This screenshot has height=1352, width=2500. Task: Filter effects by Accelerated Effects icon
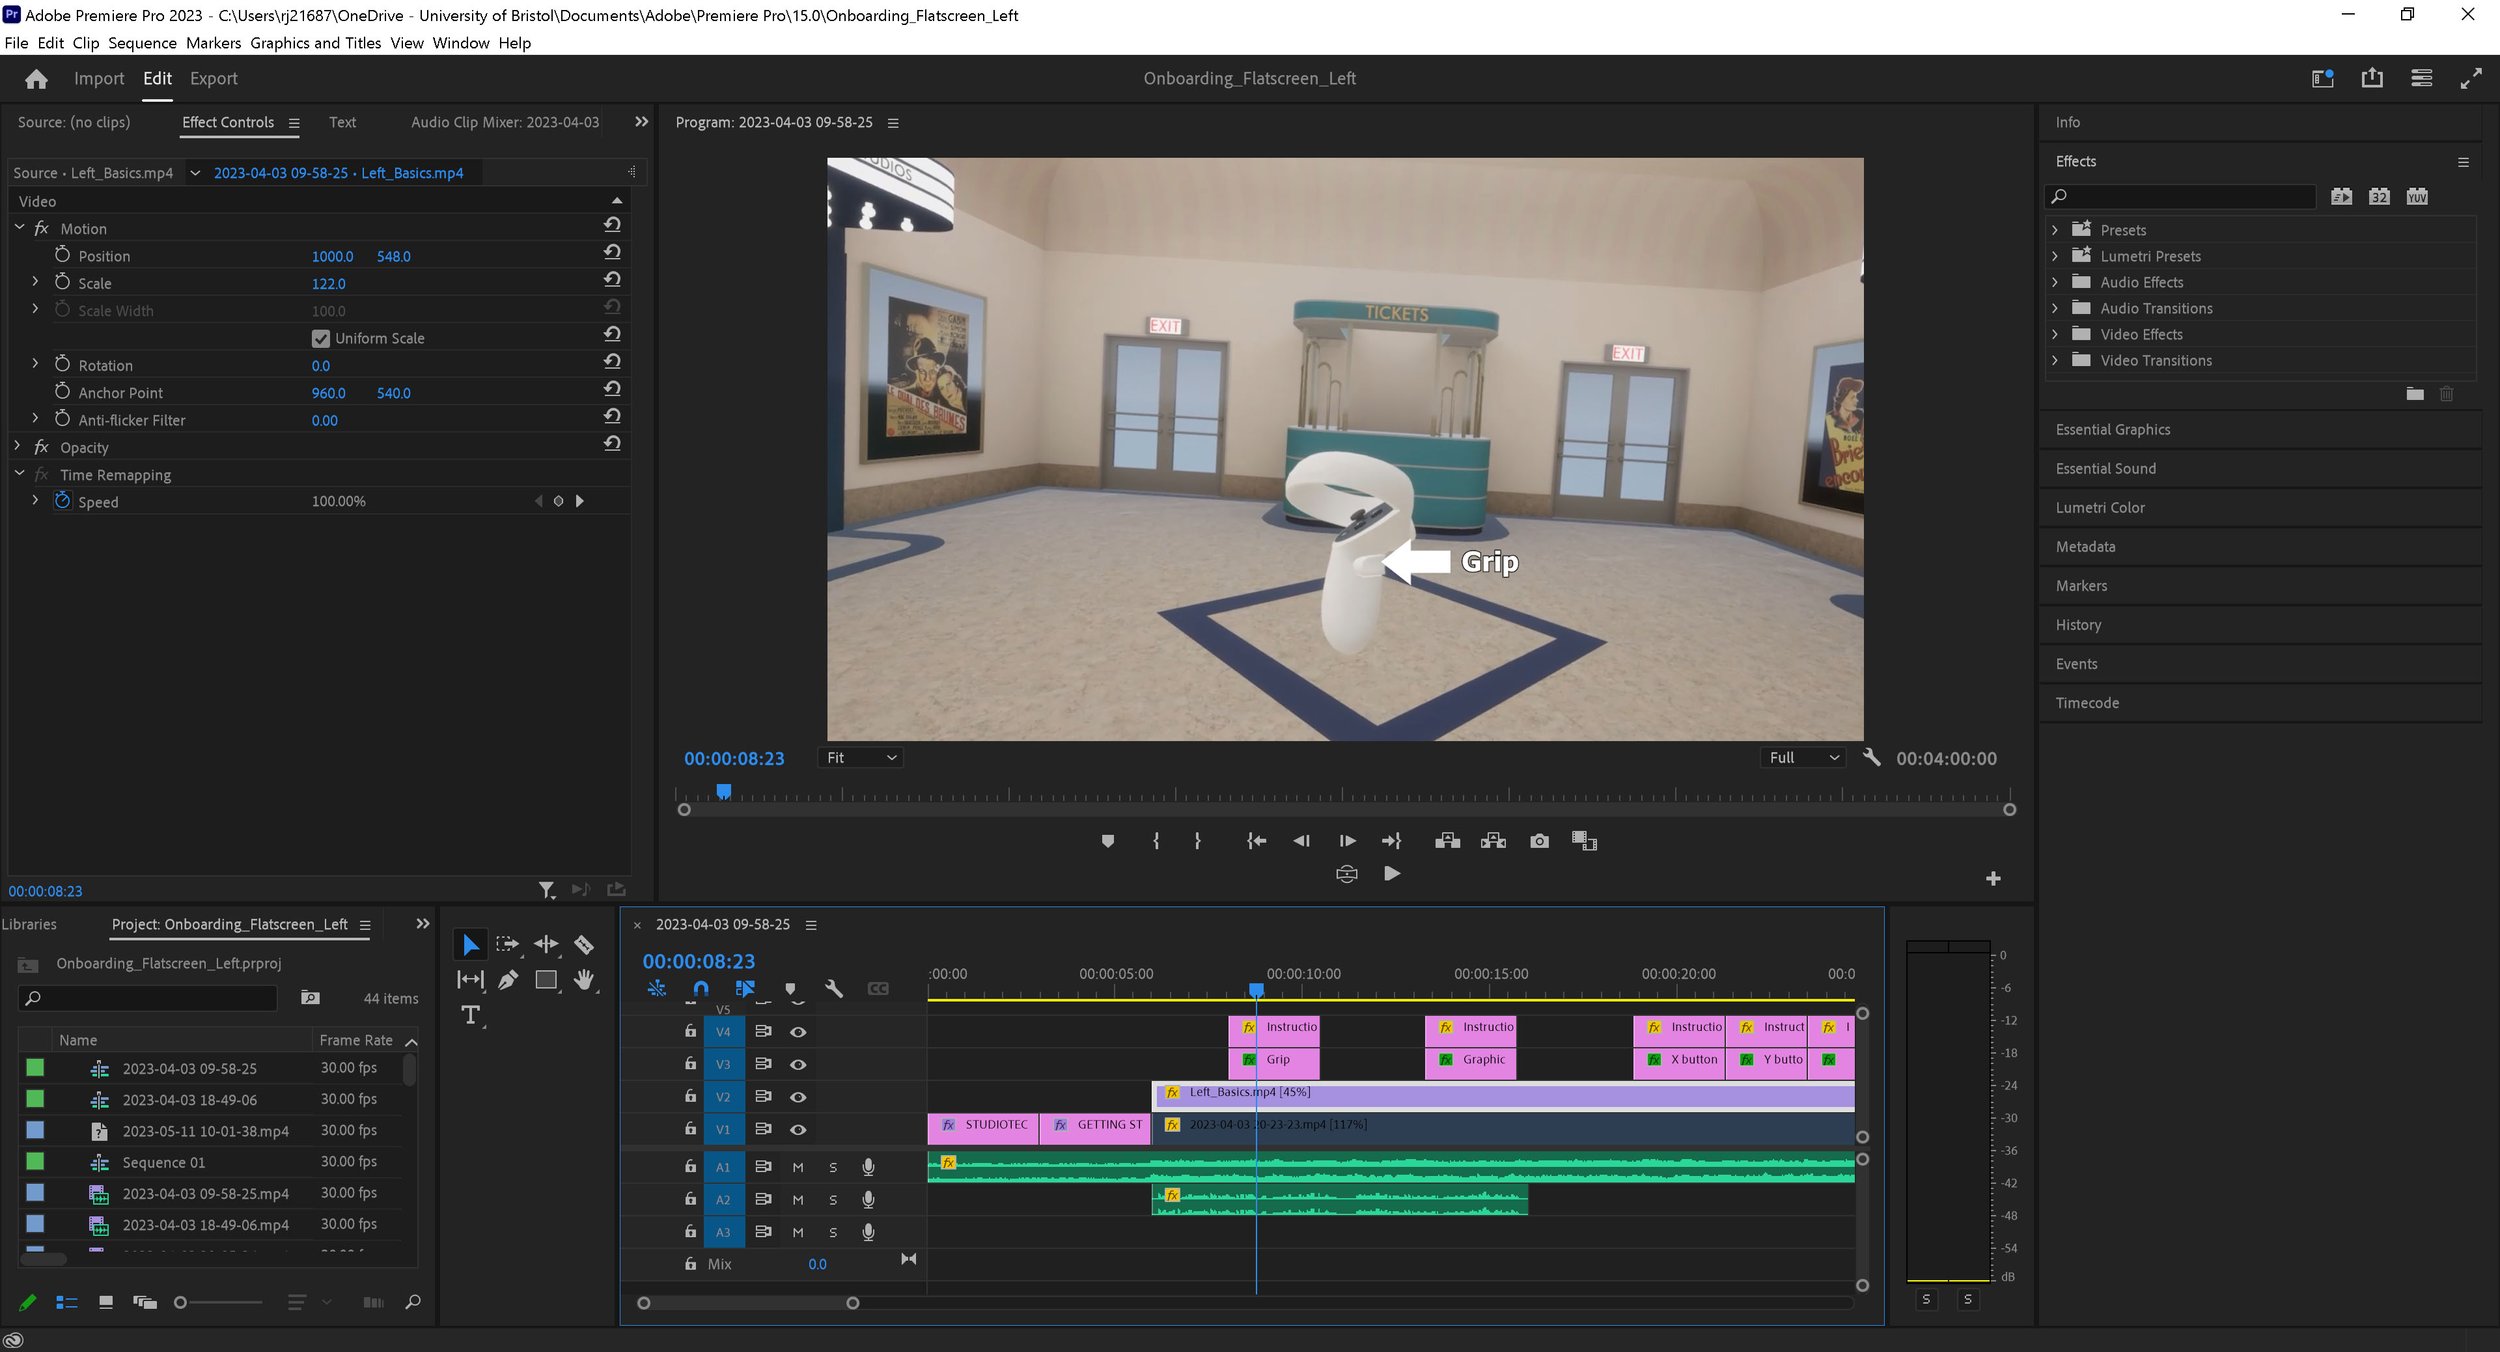tap(2341, 196)
